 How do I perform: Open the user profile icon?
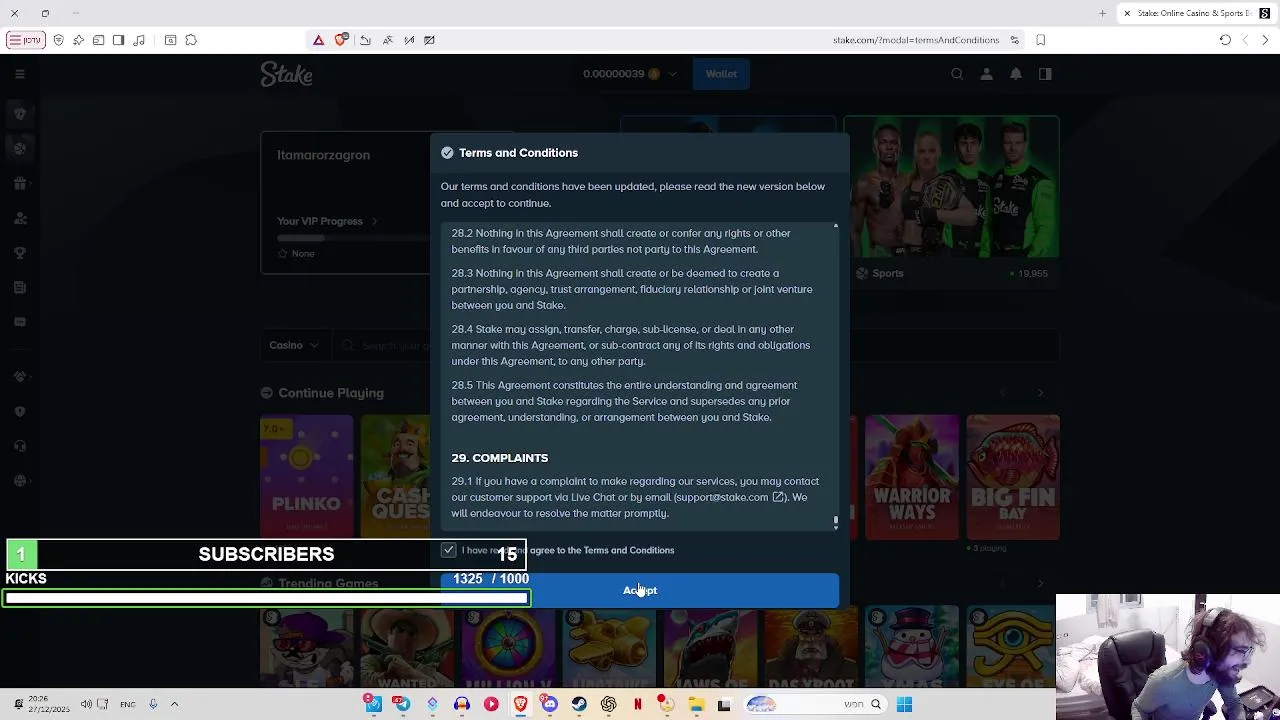pos(986,74)
